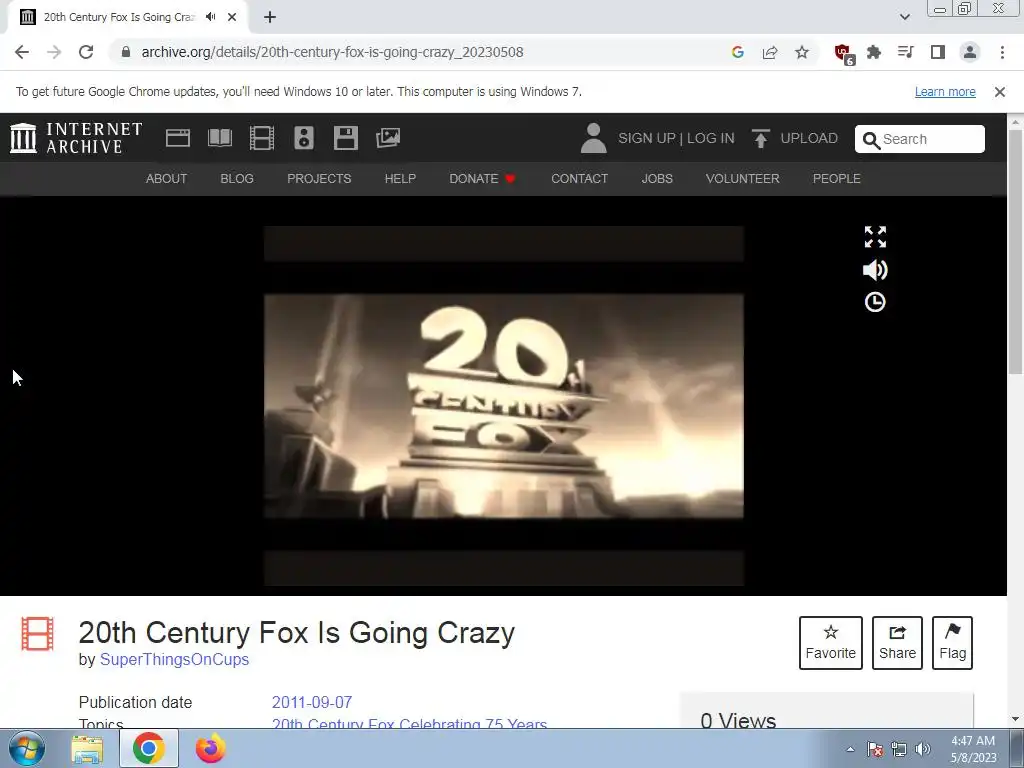This screenshot has width=1024, height=768.
Task: Open the system tray volume icon
Action: (x=923, y=749)
